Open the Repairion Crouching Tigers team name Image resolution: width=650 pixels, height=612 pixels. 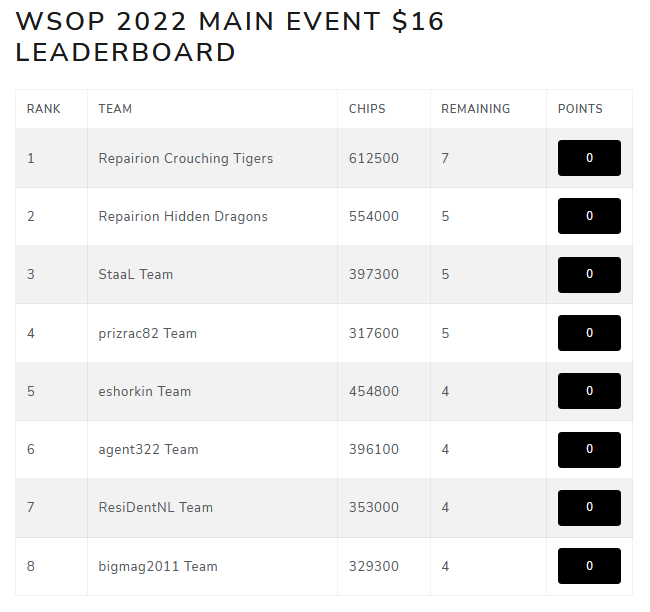pyautogui.click(x=185, y=158)
